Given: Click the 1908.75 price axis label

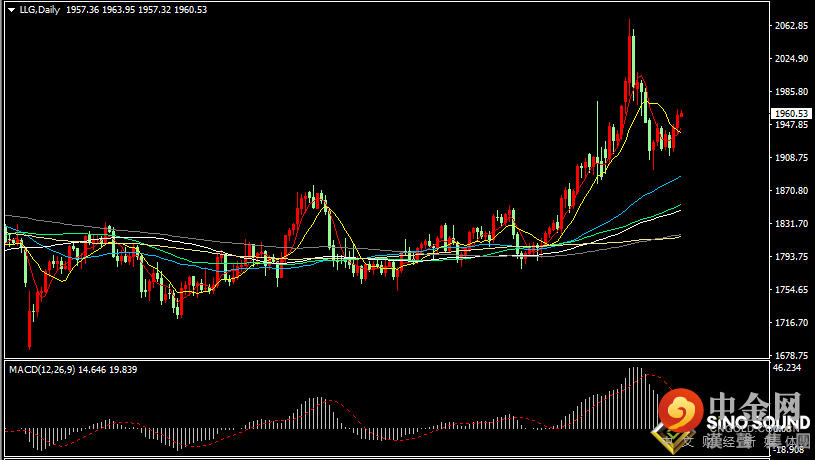Looking at the screenshot, I should click(791, 157).
